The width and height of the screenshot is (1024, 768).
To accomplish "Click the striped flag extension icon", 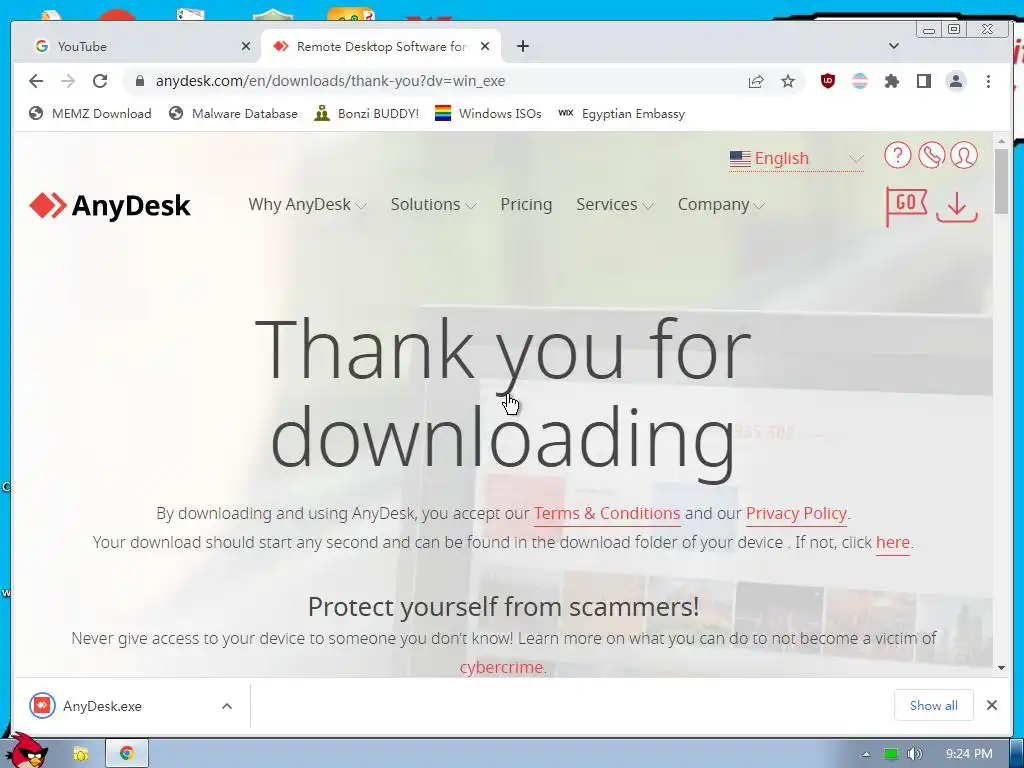I will click(859, 81).
